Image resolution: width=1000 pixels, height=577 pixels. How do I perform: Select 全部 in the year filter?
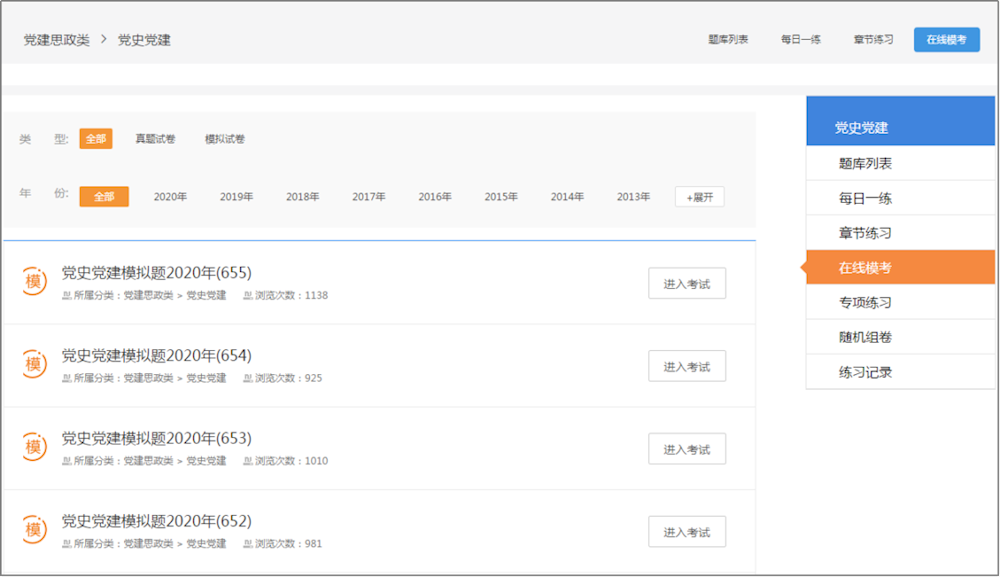(104, 197)
